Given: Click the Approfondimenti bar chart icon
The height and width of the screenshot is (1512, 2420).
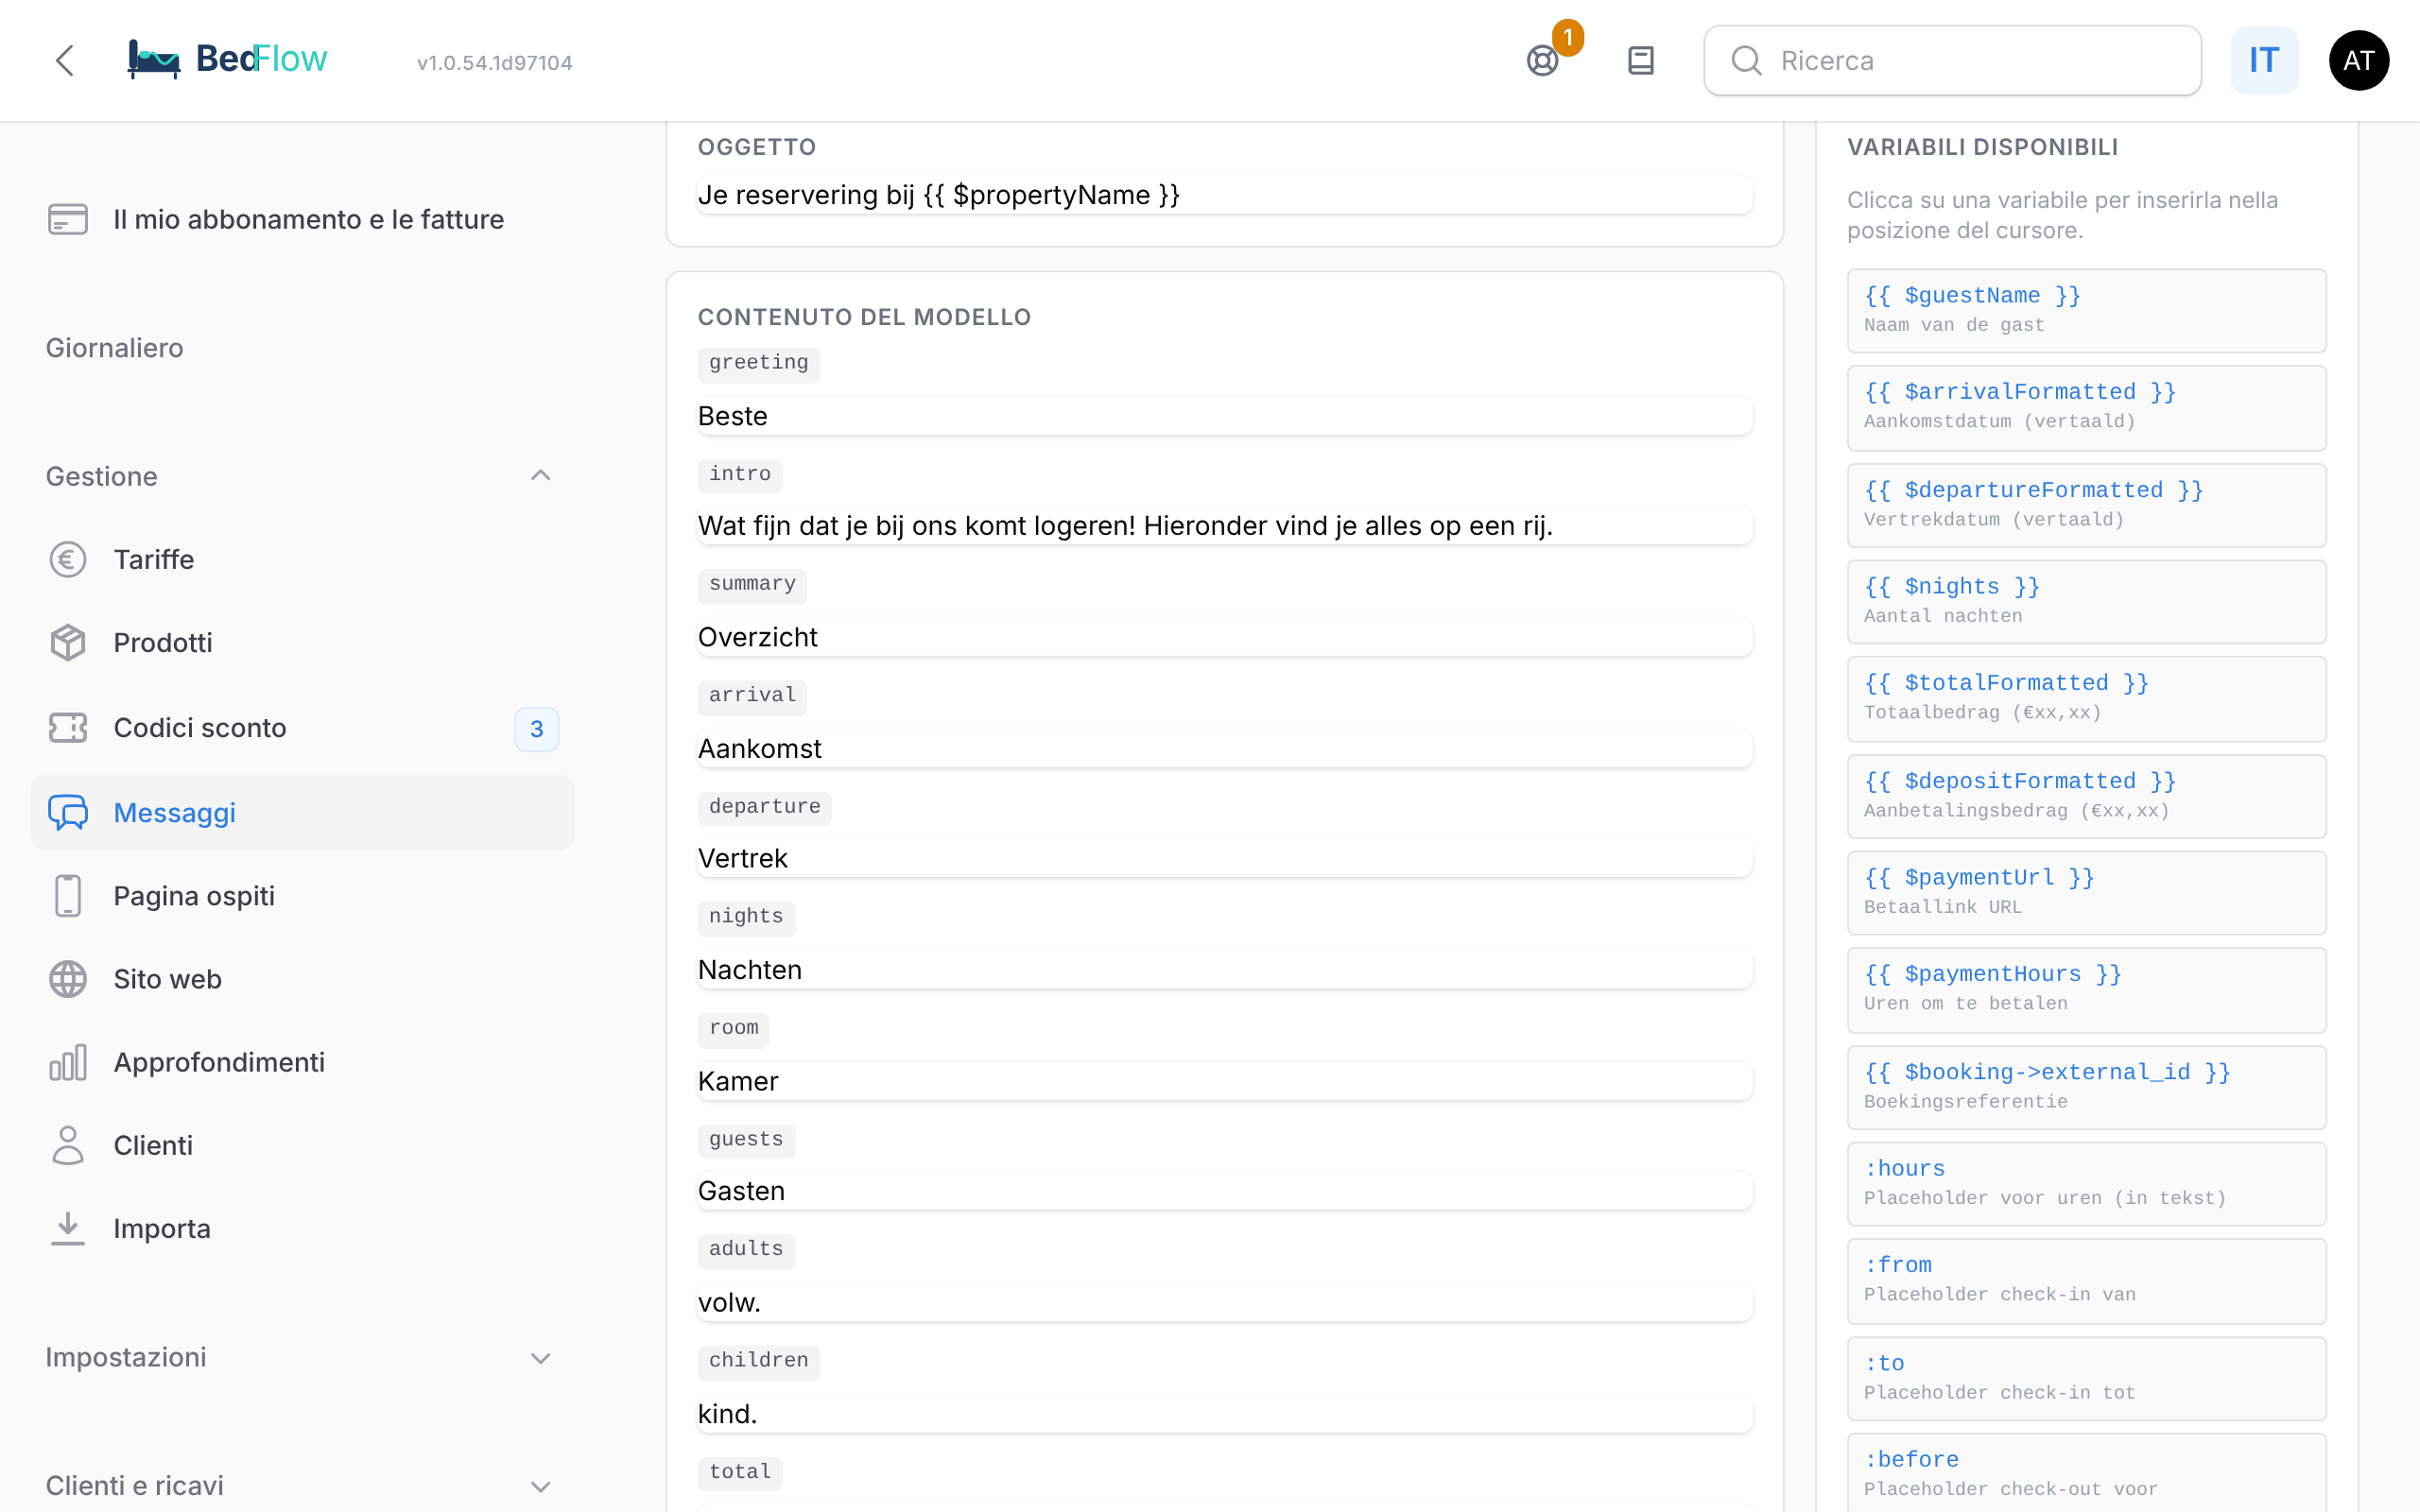Looking at the screenshot, I should (x=68, y=1062).
